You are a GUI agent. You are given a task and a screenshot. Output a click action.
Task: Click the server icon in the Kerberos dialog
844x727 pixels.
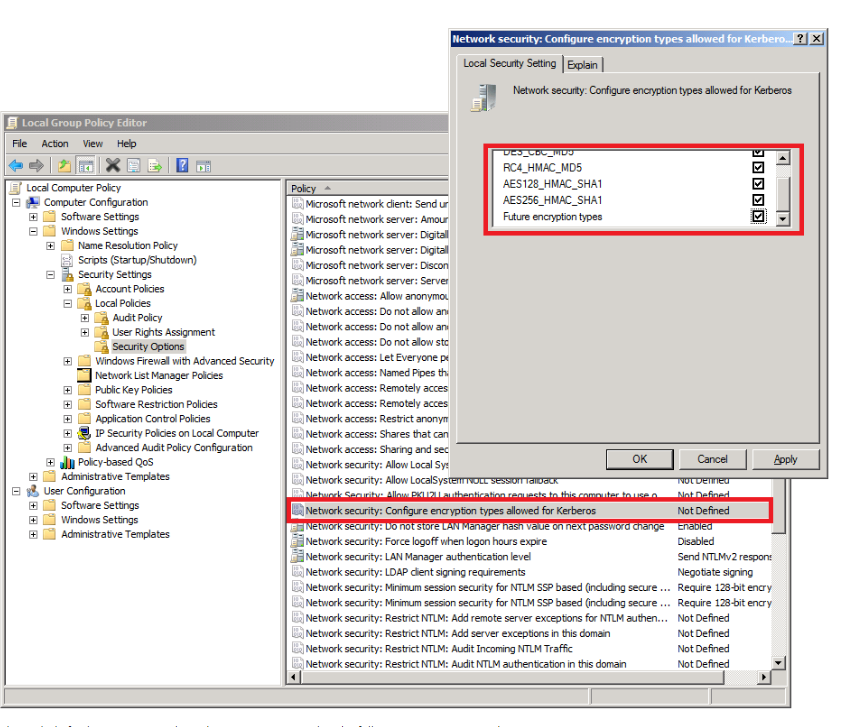[x=484, y=97]
